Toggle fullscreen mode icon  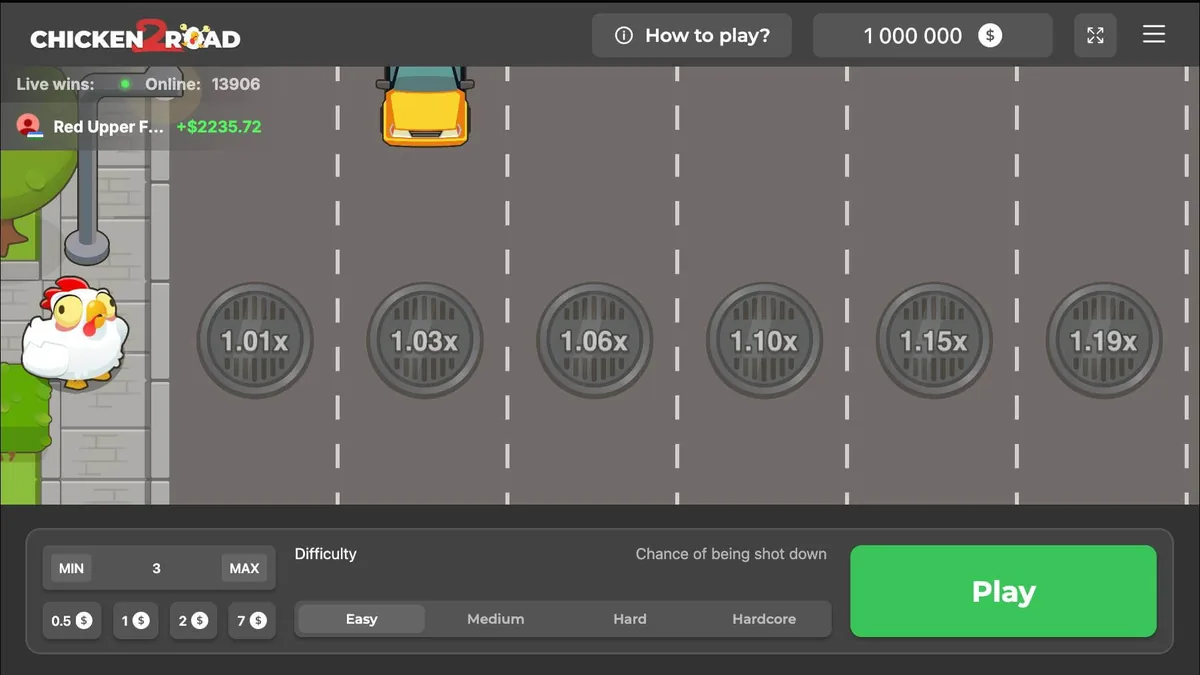coord(1095,35)
